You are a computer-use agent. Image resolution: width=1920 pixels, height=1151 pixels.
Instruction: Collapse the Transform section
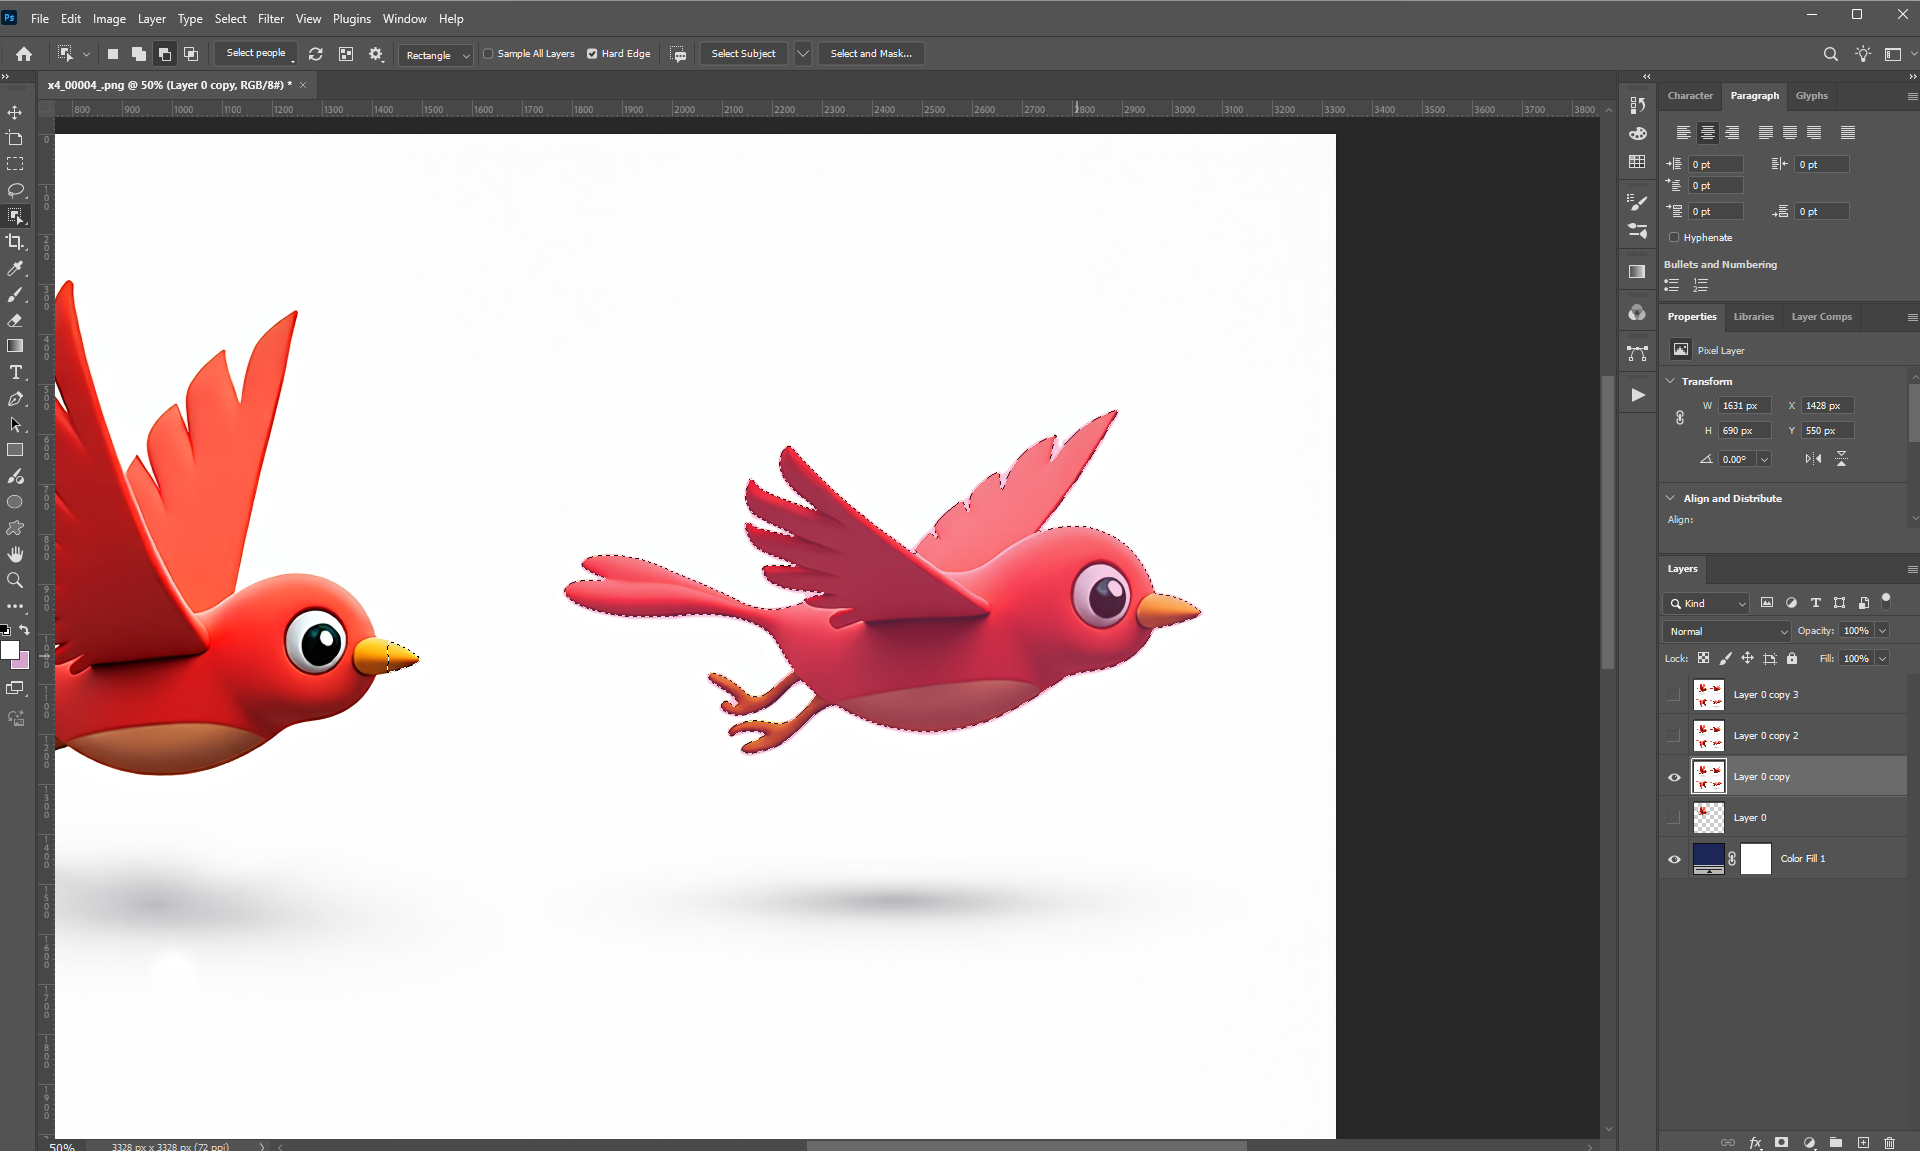pos(1670,381)
